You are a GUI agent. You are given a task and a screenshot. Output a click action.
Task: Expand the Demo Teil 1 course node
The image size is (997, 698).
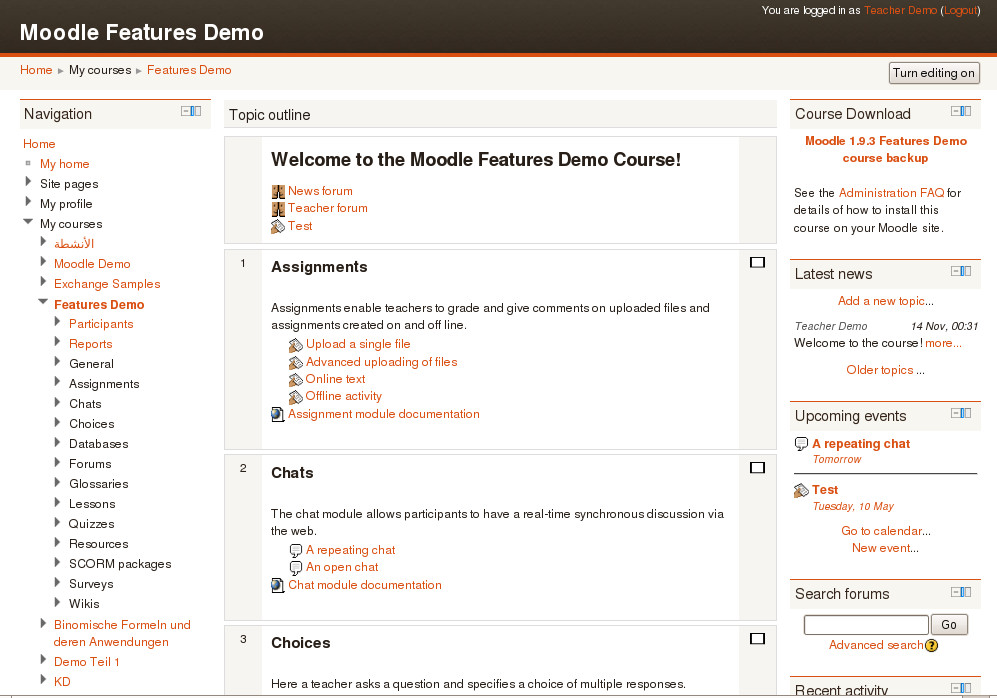click(x=43, y=659)
